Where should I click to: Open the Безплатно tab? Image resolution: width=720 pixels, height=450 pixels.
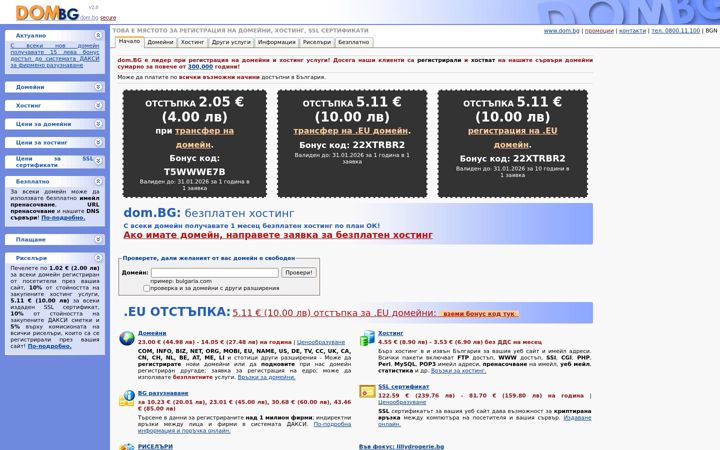click(x=354, y=42)
